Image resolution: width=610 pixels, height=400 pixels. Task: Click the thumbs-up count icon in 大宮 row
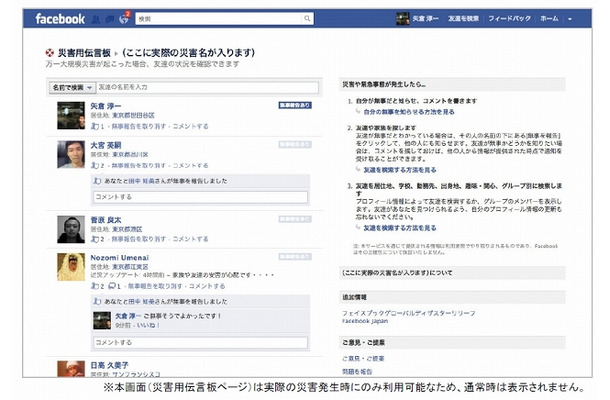95,165
